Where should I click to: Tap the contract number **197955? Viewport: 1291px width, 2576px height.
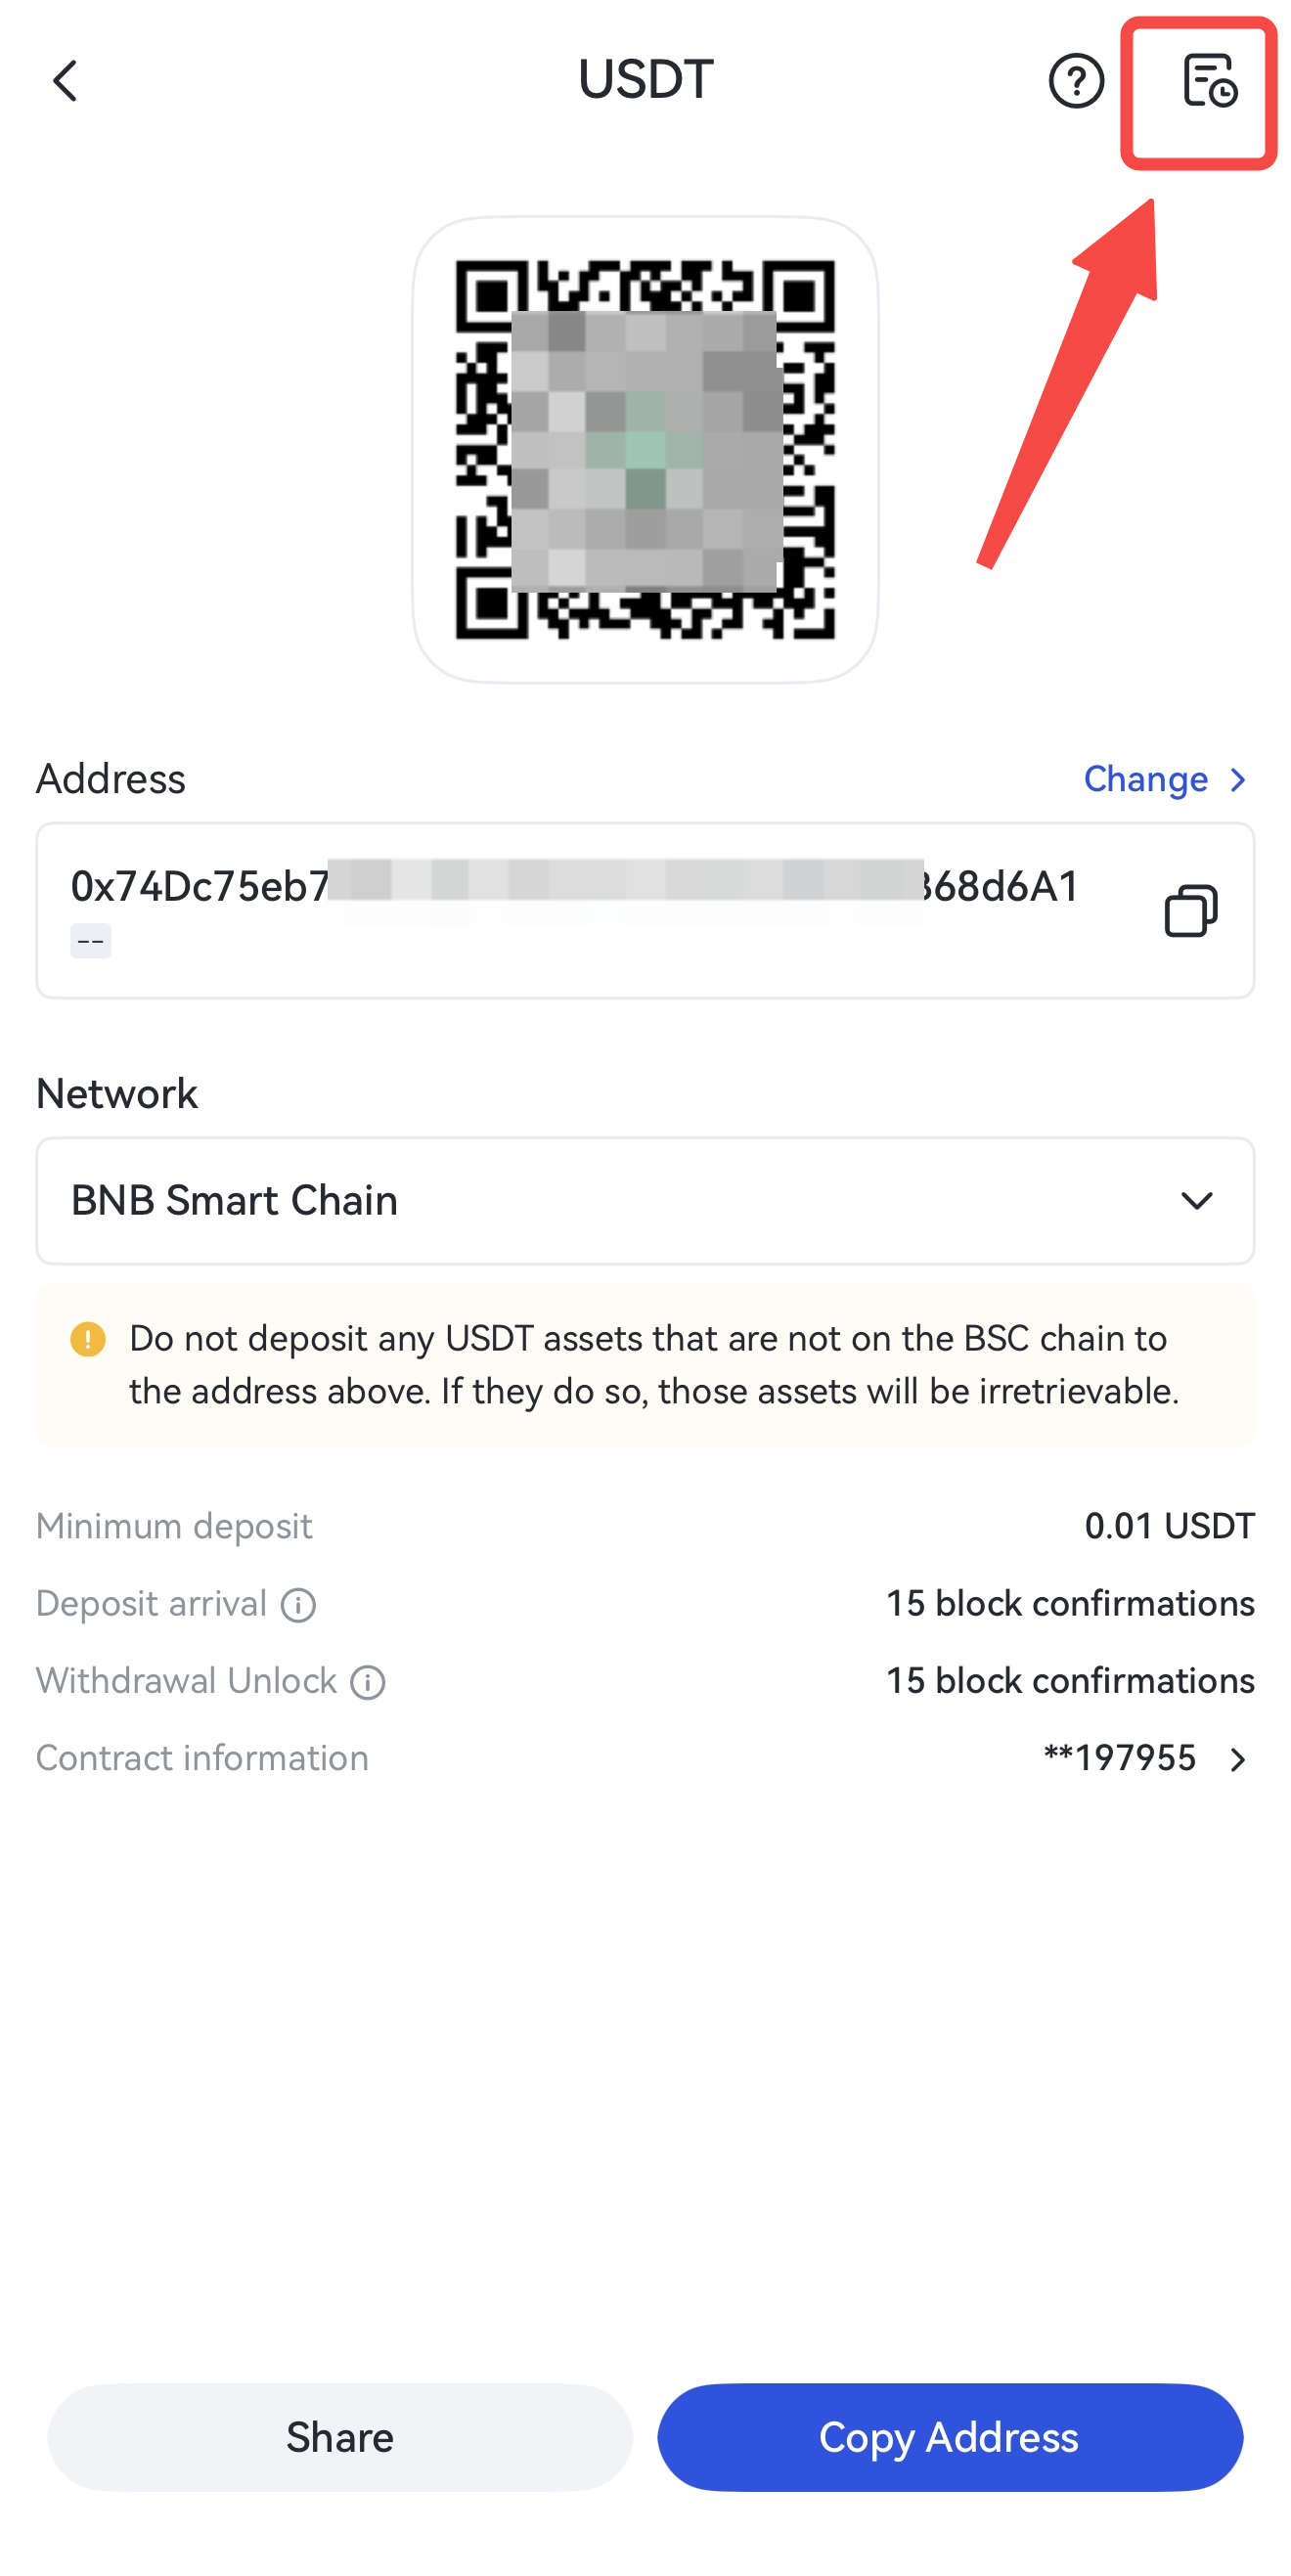1120,1758
